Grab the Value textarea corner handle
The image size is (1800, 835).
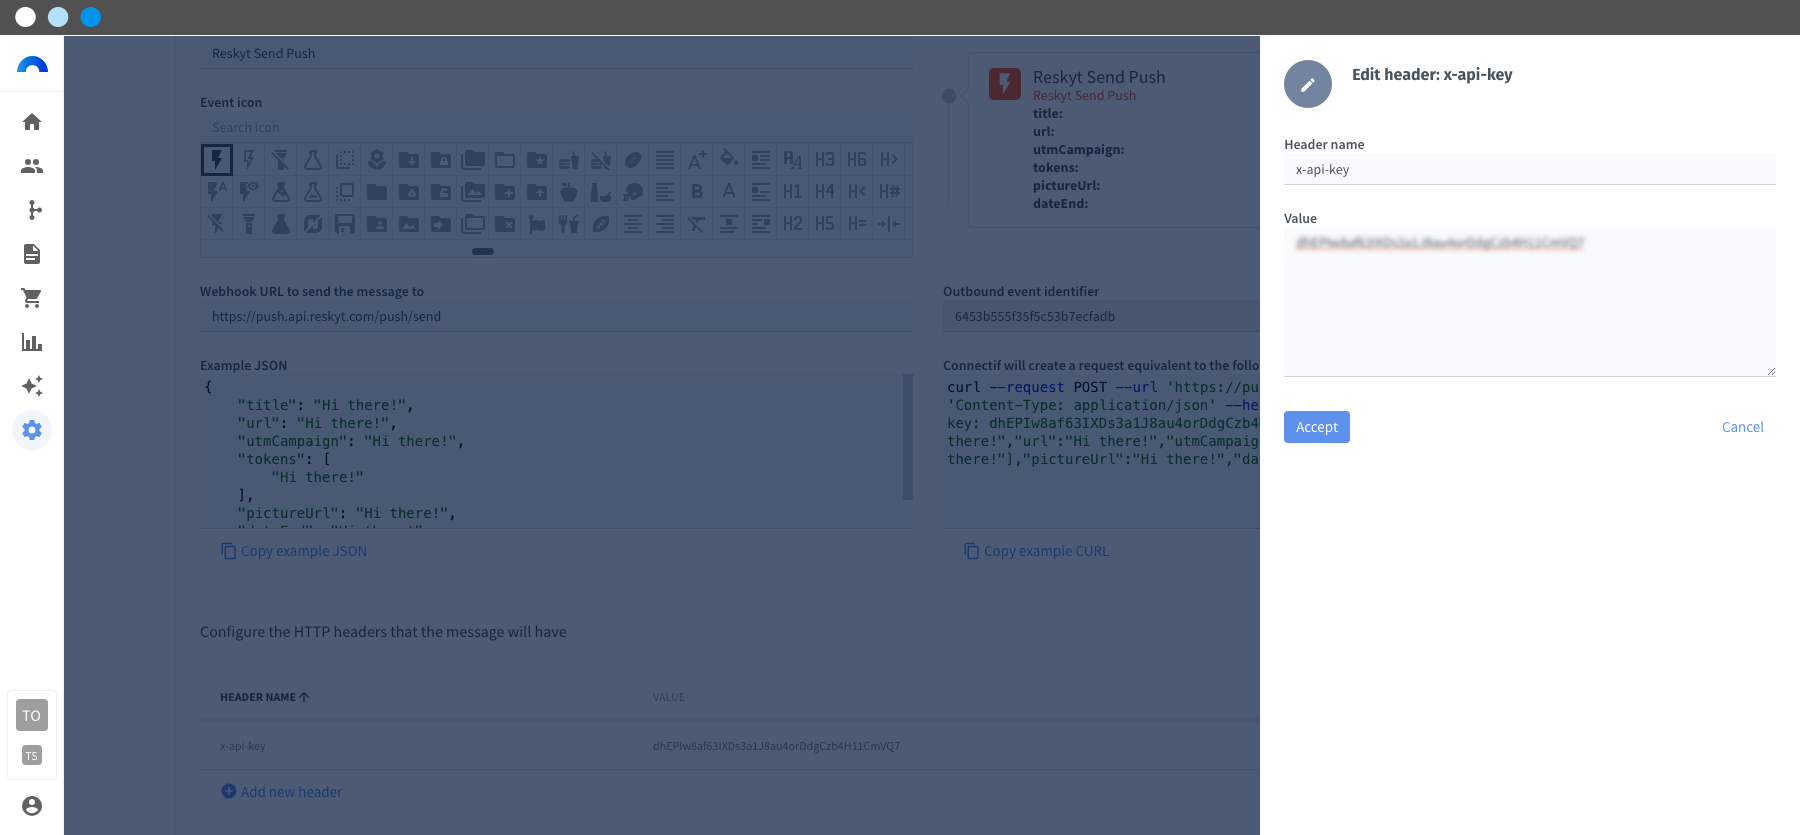point(1770,371)
